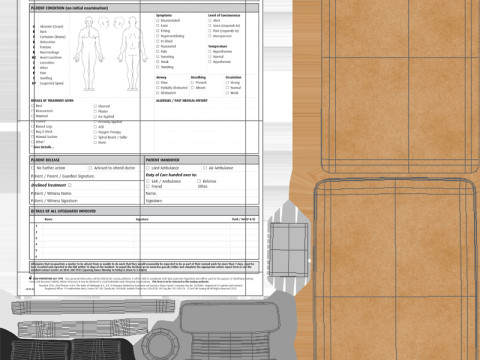Tick the 'Declined treatment' checkbox
This screenshot has width=480, height=360.
click(x=70, y=185)
